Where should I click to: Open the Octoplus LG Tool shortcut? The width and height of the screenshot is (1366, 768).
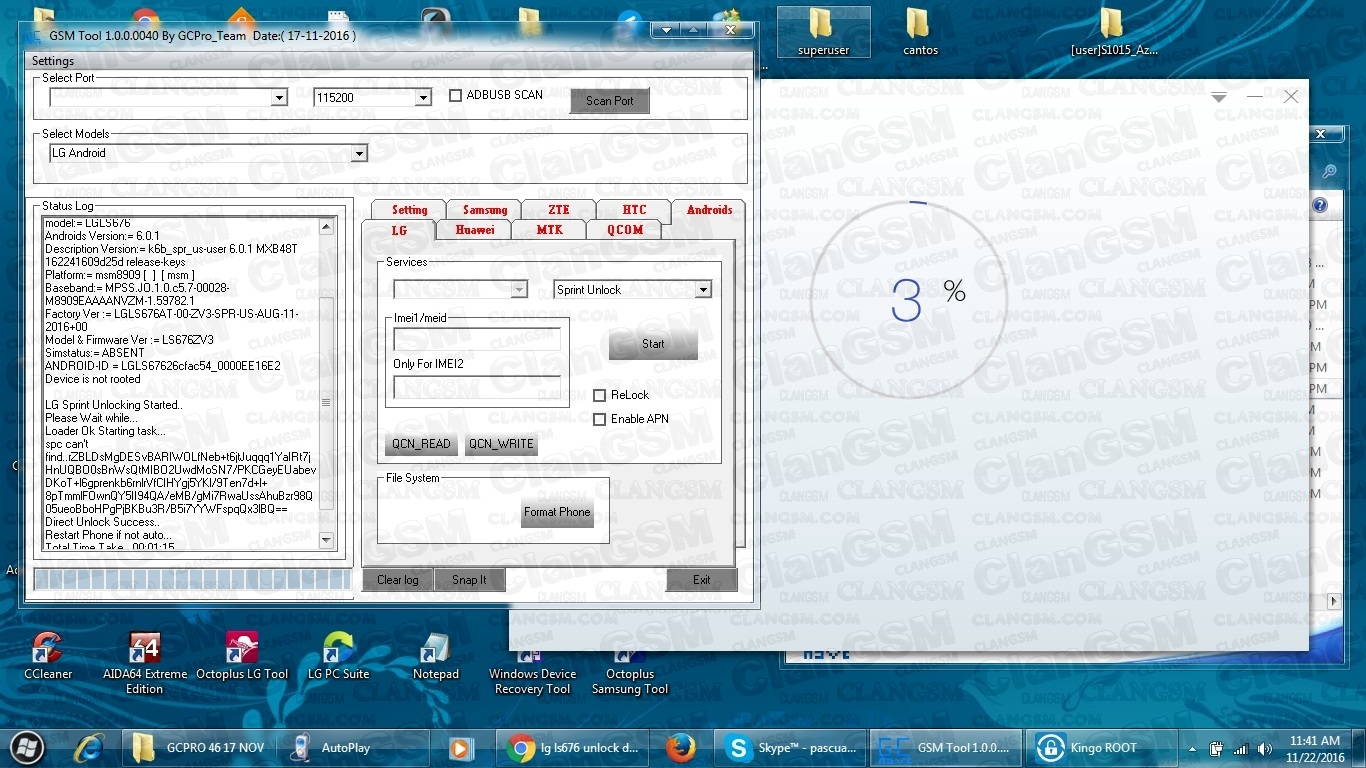pyautogui.click(x=242, y=656)
